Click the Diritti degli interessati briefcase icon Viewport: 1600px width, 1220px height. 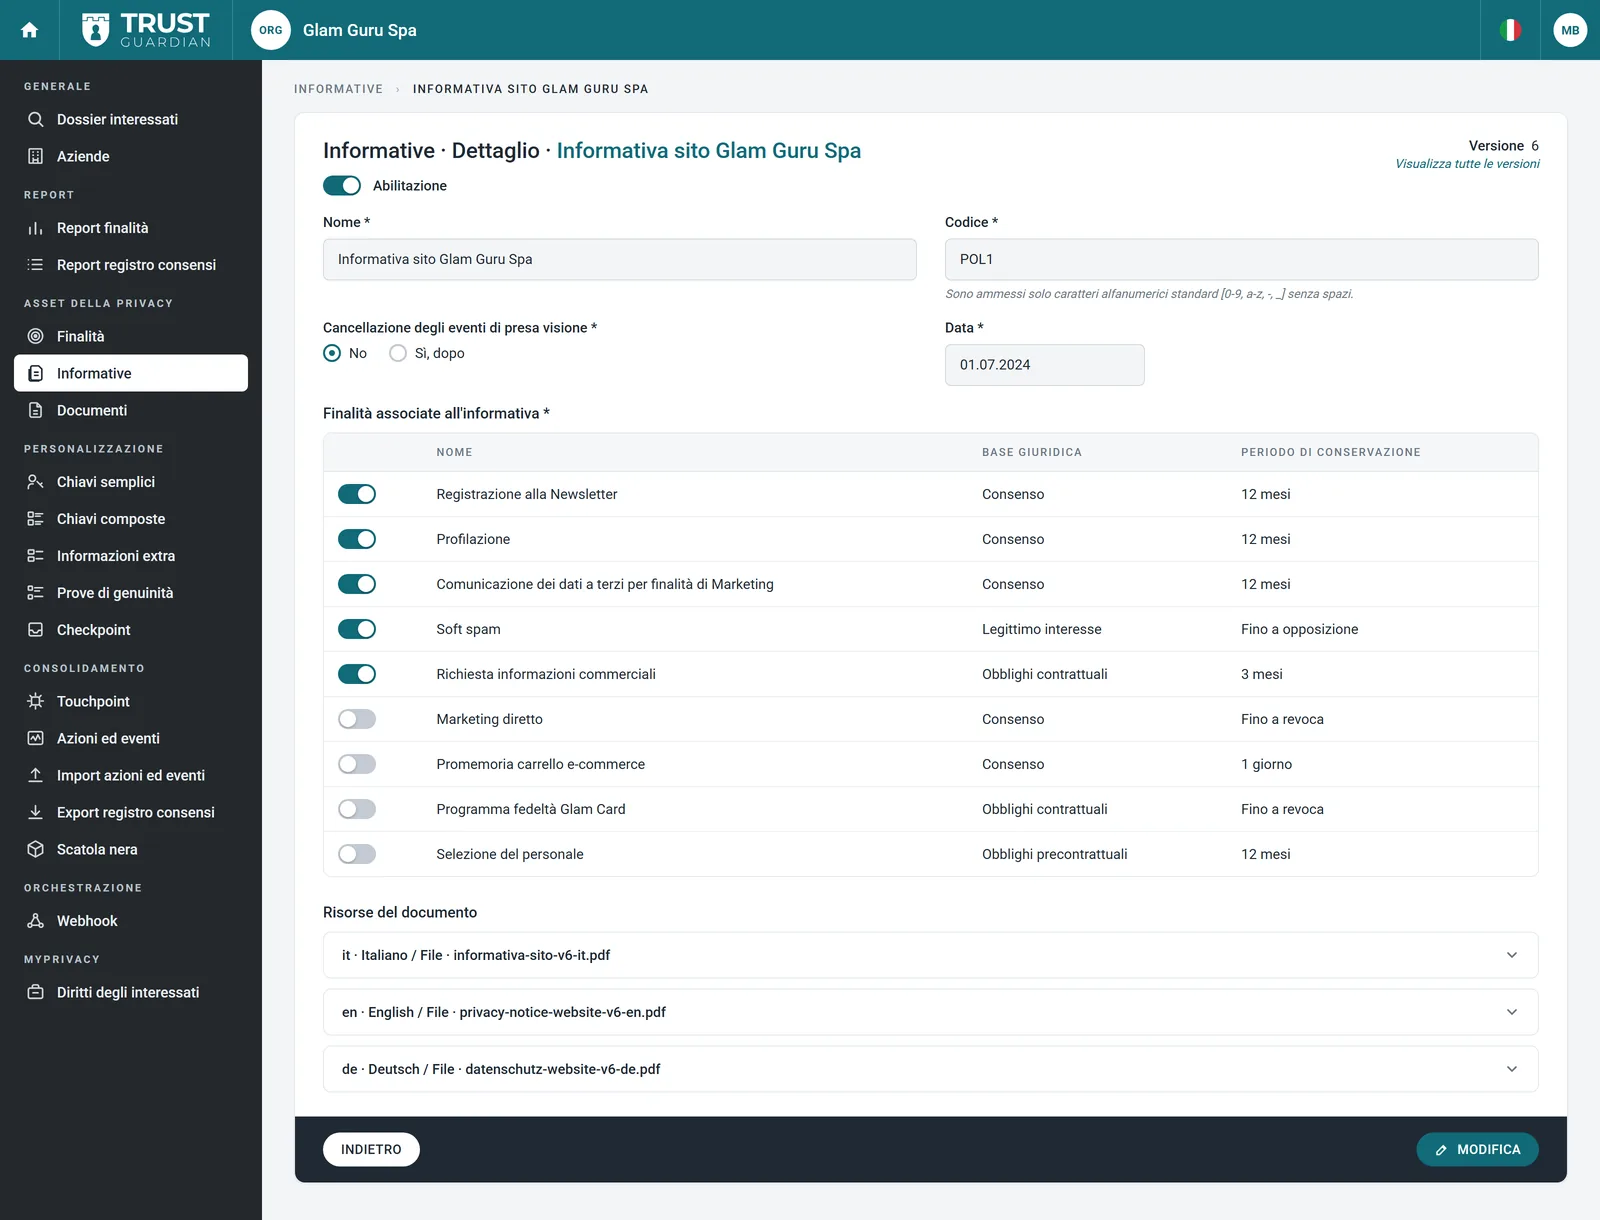[36, 992]
